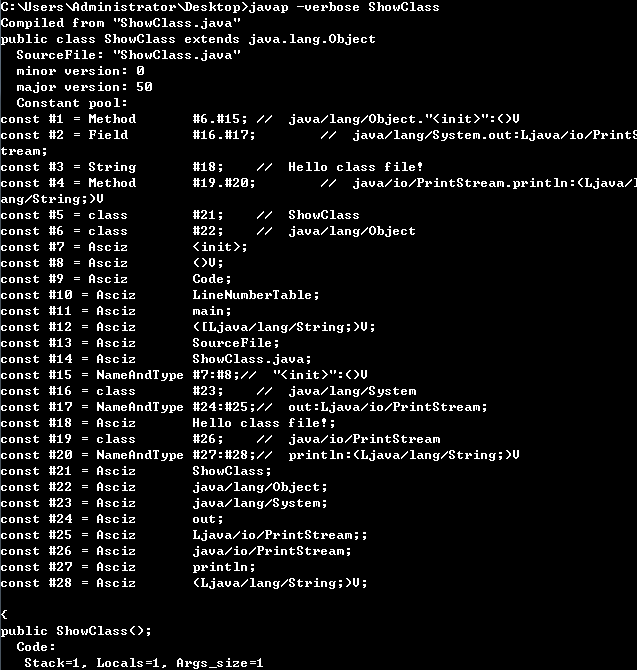The height and width of the screenshot is (670, 637).
Task: Click the 'LineNumberTable;' text on const #10
Action: pos(256,295)
